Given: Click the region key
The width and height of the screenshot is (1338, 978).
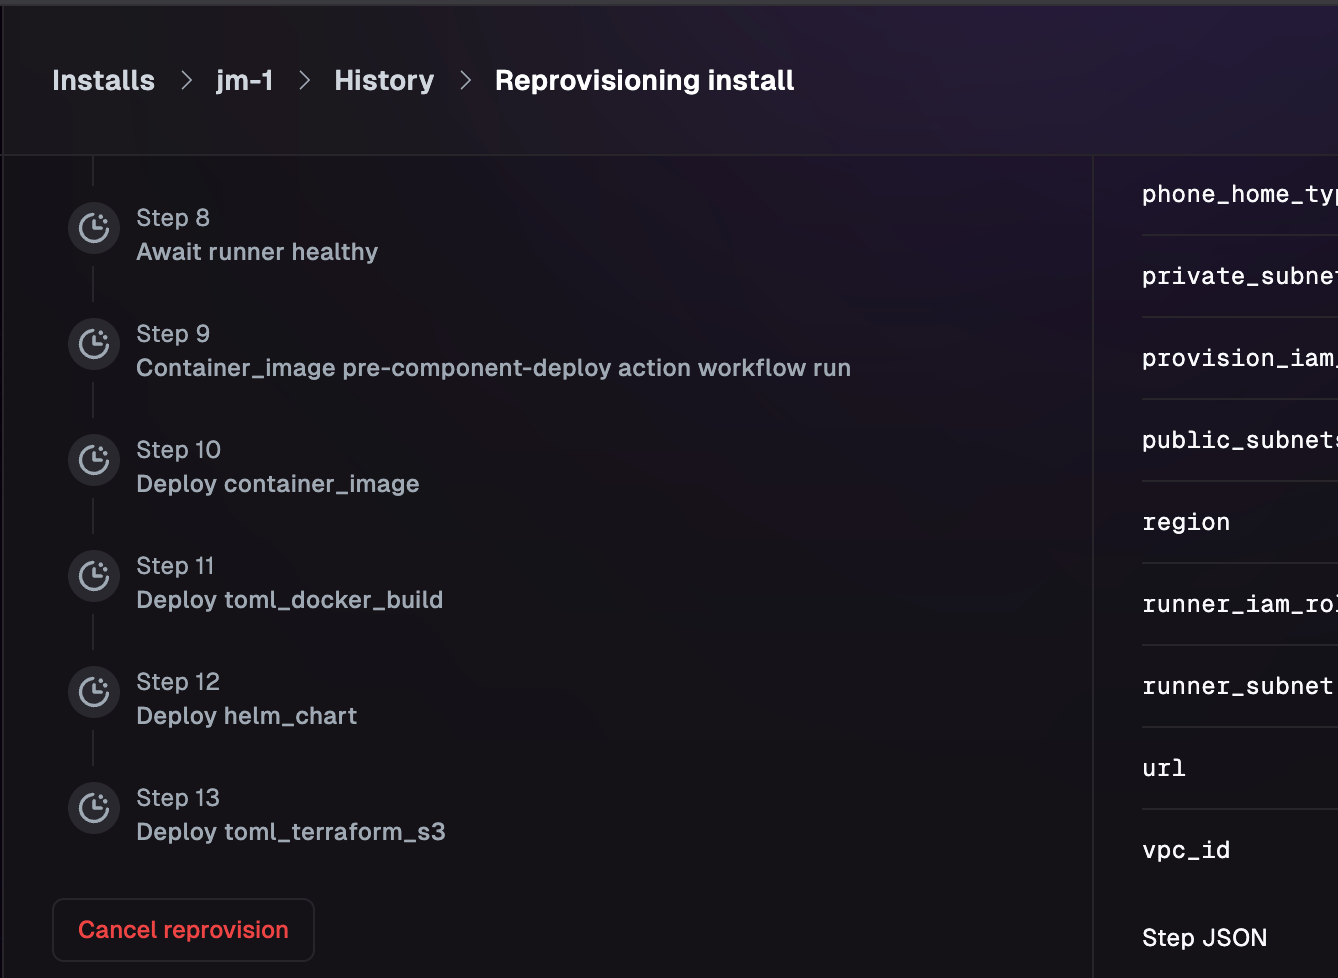Looking at the screenshot, I should click(x=1186, y=522).
